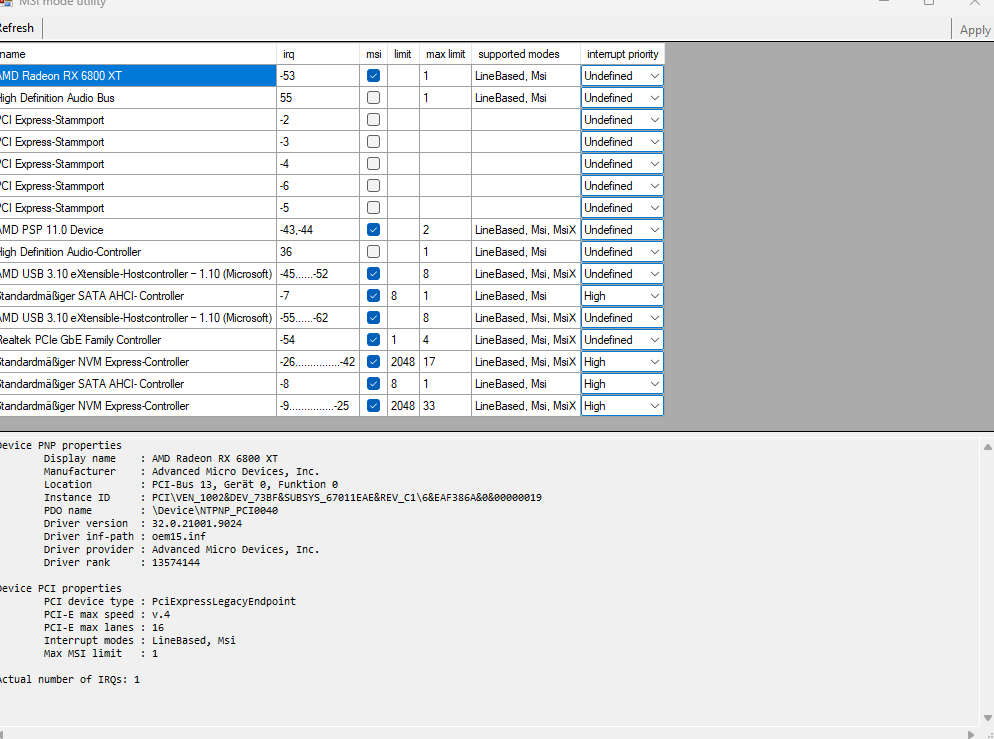The width and height of the screenshot is (994, 739).
Task: Click 'Actual number of IRQs: 1' text
Action: 68,679
